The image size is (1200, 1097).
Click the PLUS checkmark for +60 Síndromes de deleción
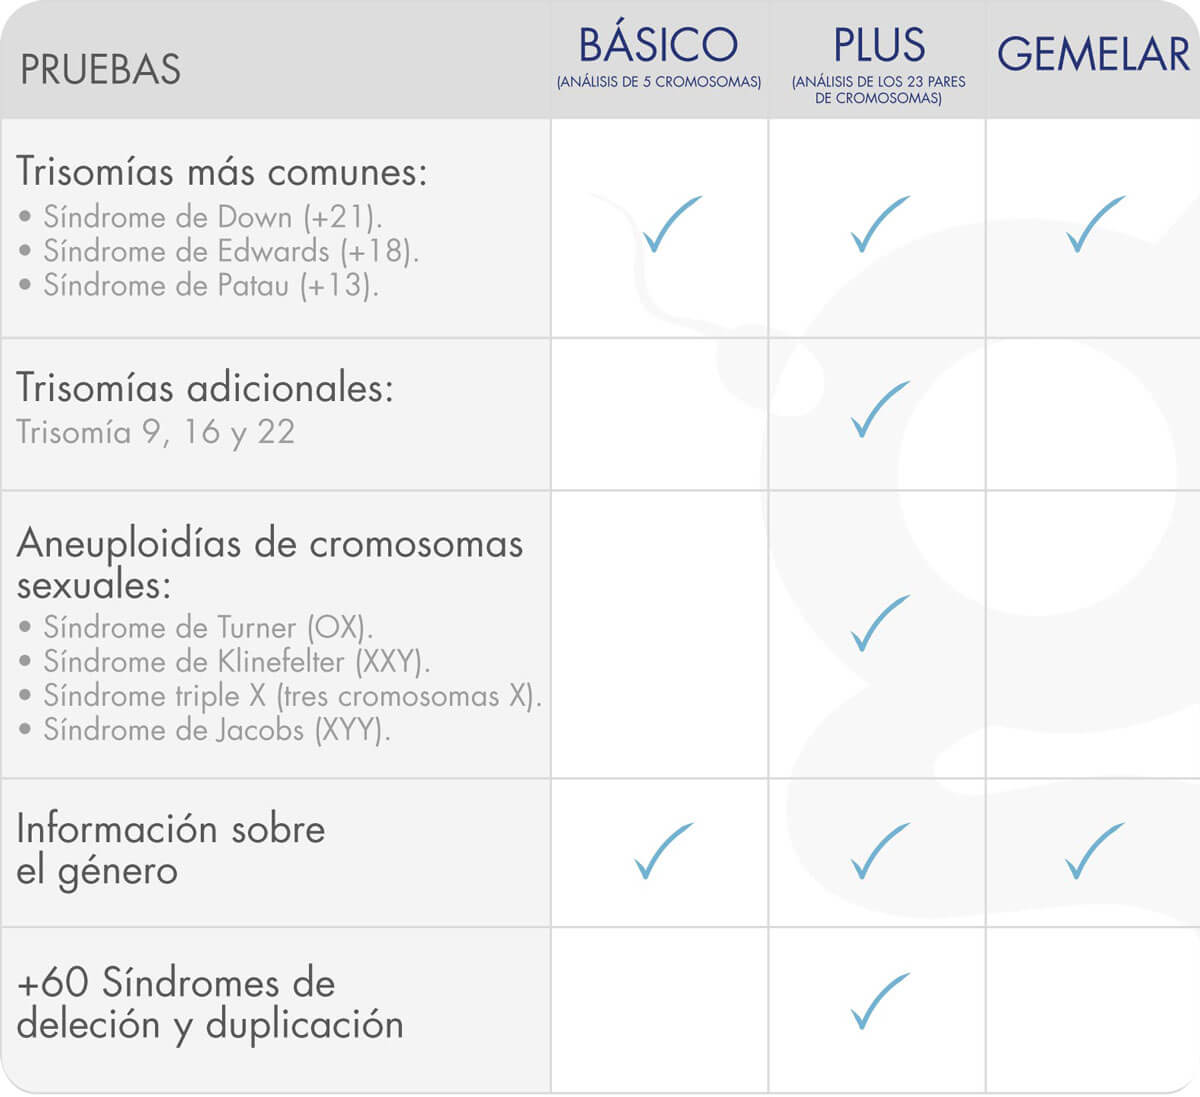coord(880,1001)
